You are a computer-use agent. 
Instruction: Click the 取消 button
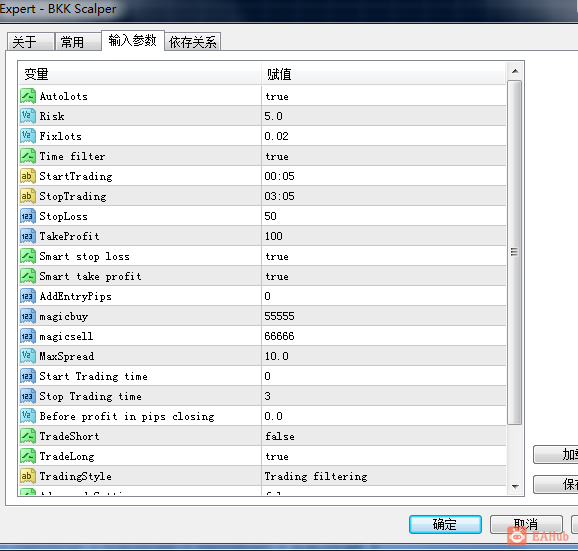[526, 524]
